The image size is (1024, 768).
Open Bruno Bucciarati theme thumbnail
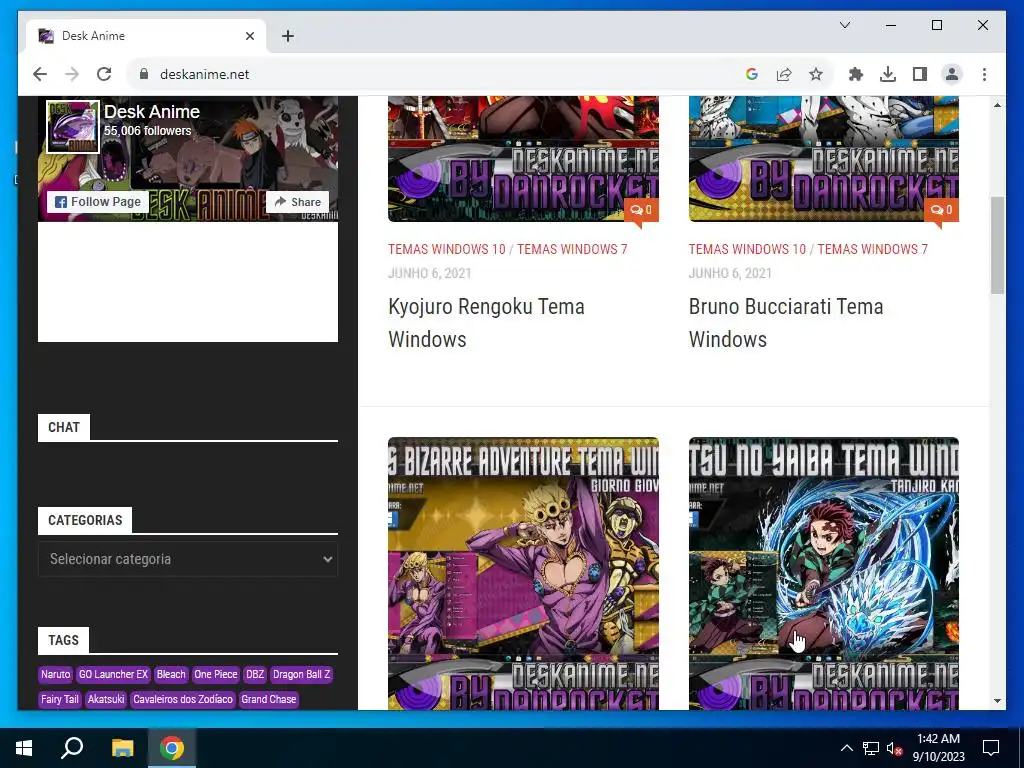(824, 159)
